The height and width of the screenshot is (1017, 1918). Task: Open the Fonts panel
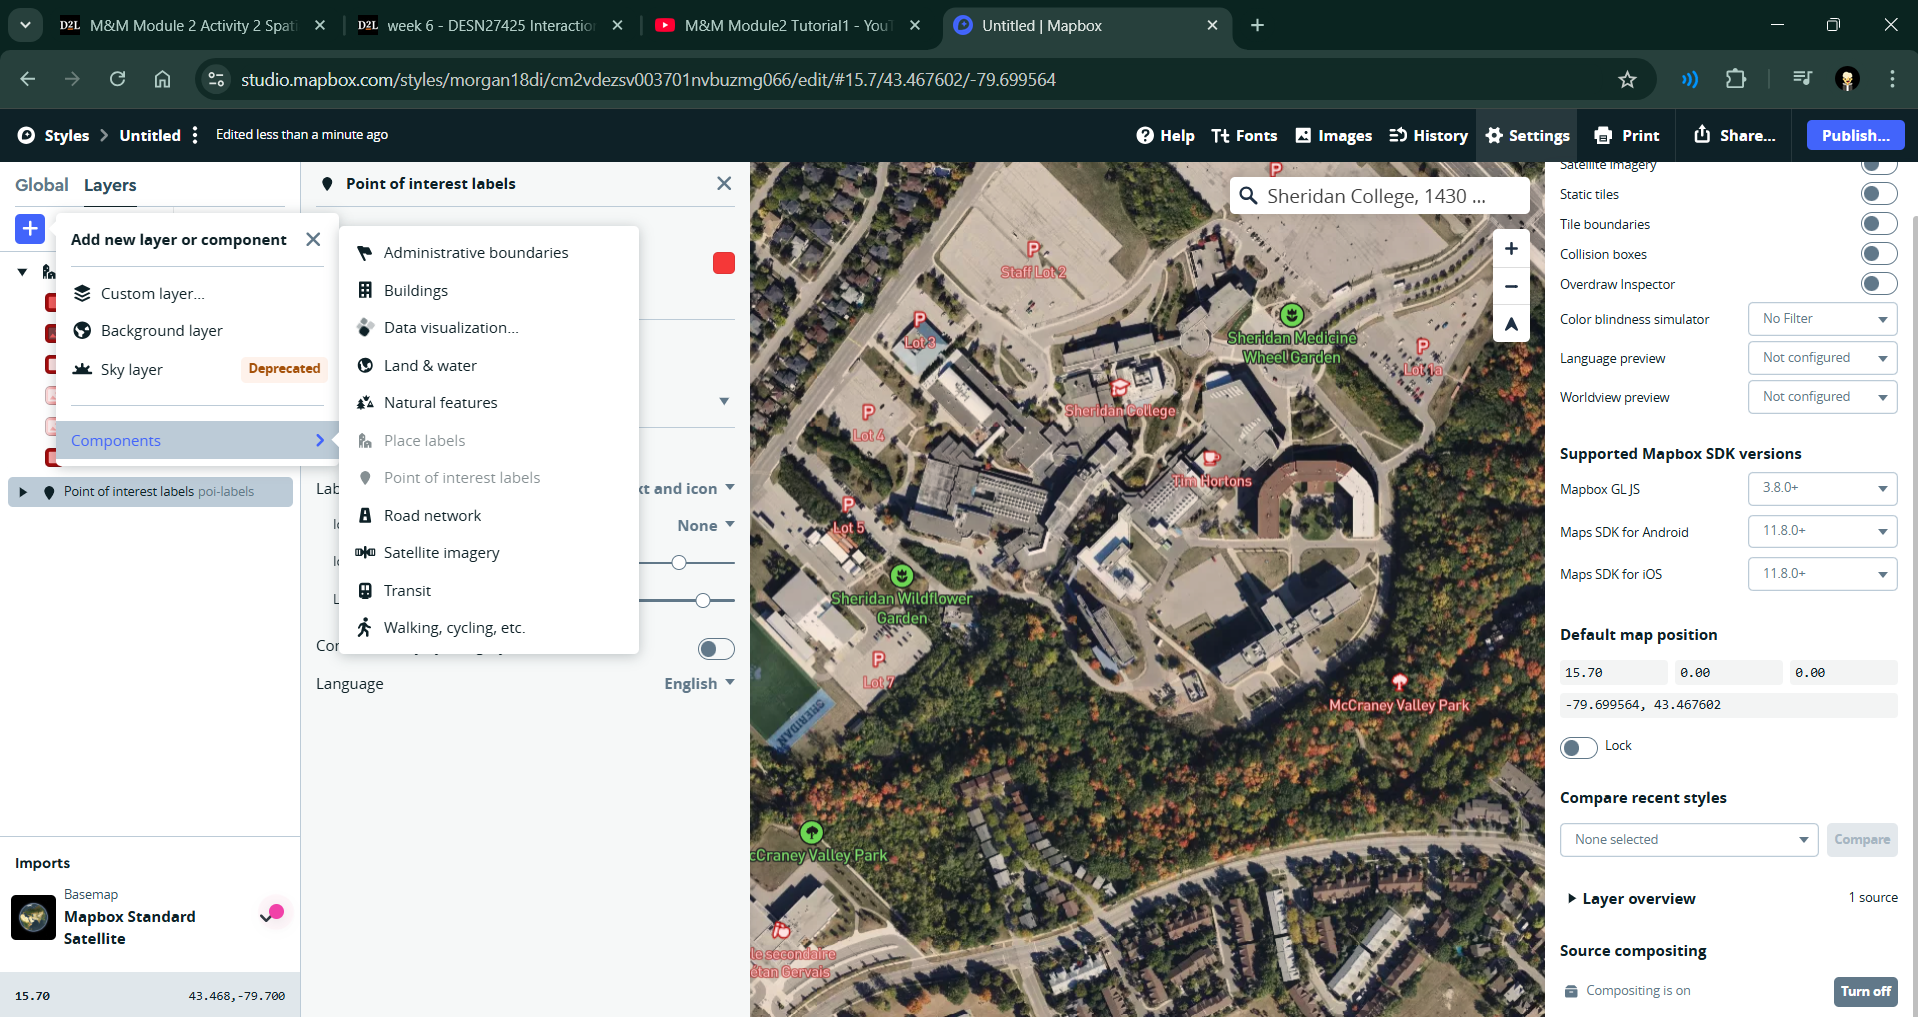[x=1244, y=135]
